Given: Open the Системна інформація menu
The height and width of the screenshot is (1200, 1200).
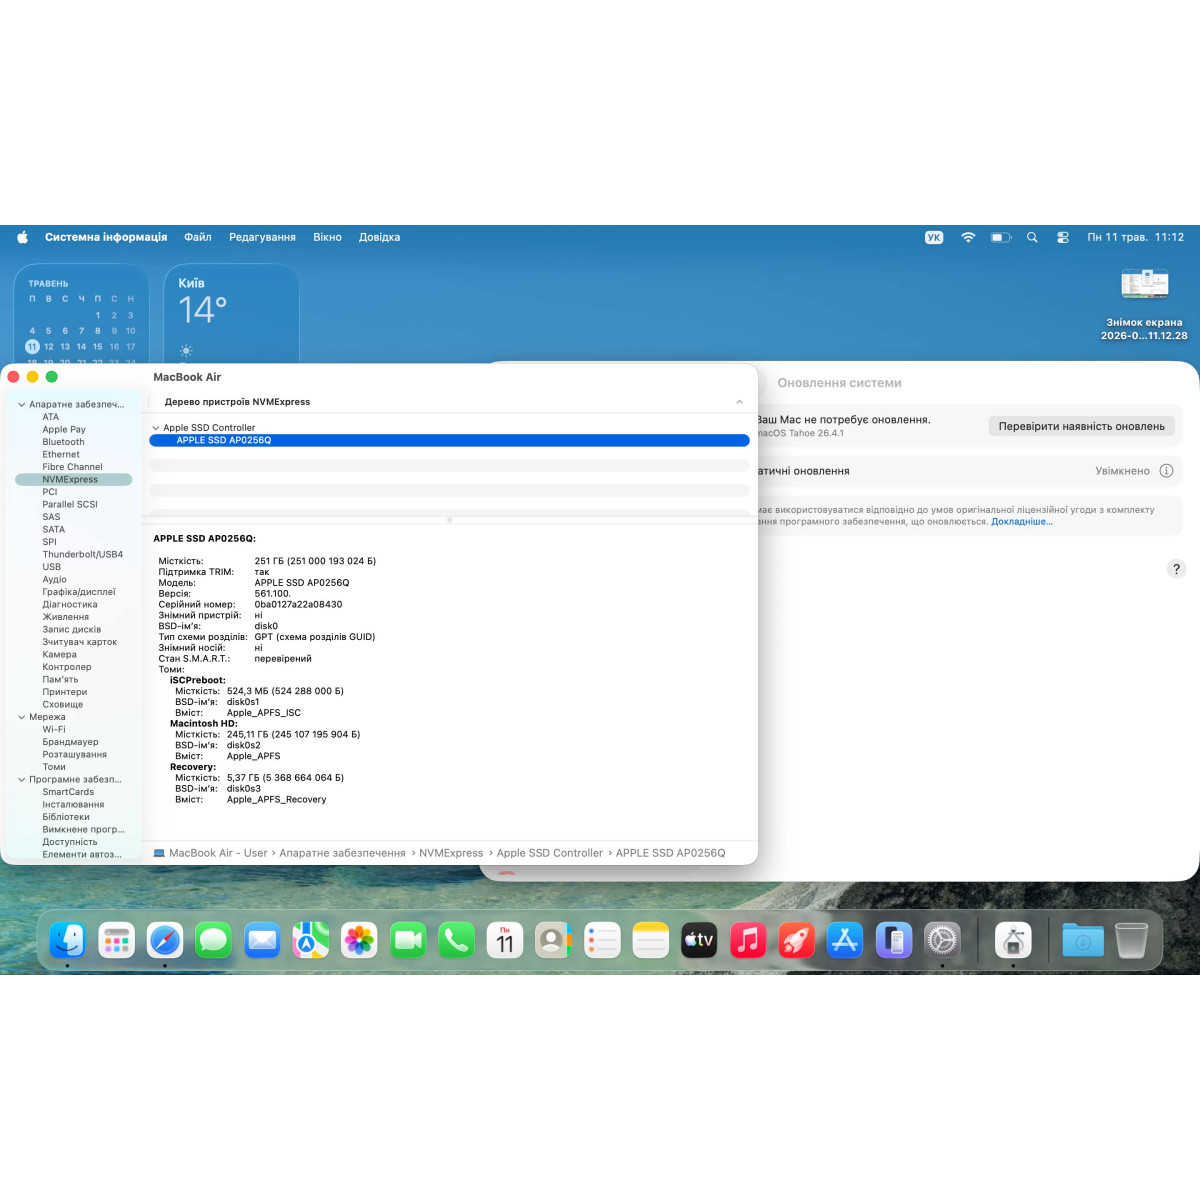Looking at the screenshot, I should pos(106,237).
